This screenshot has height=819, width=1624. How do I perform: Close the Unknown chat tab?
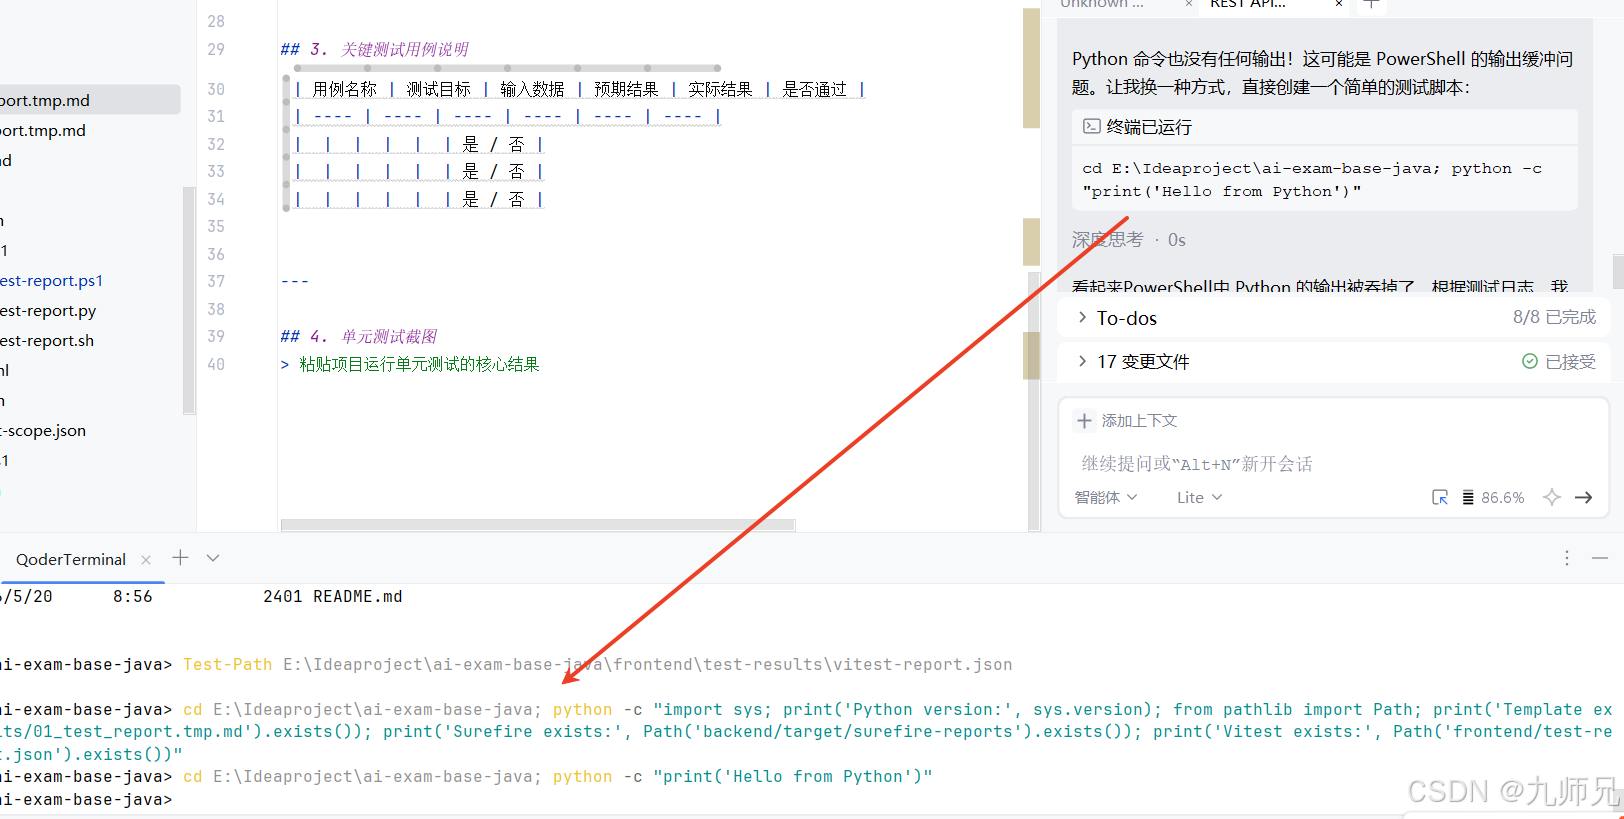click(1188, 4)
